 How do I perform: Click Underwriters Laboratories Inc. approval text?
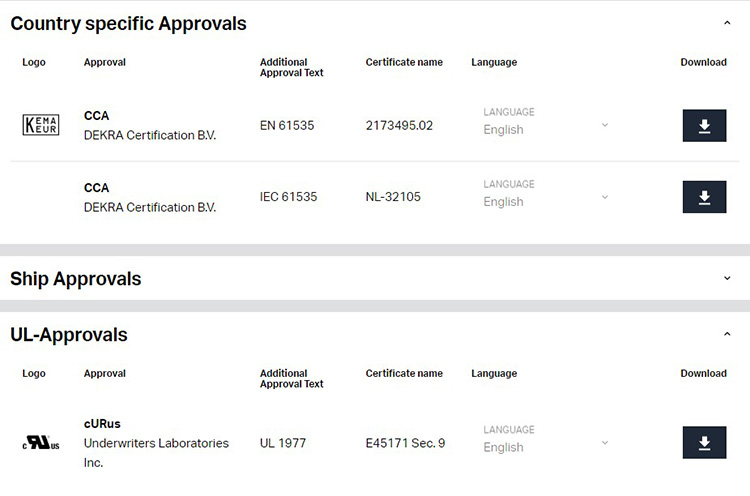coord(156,452)
